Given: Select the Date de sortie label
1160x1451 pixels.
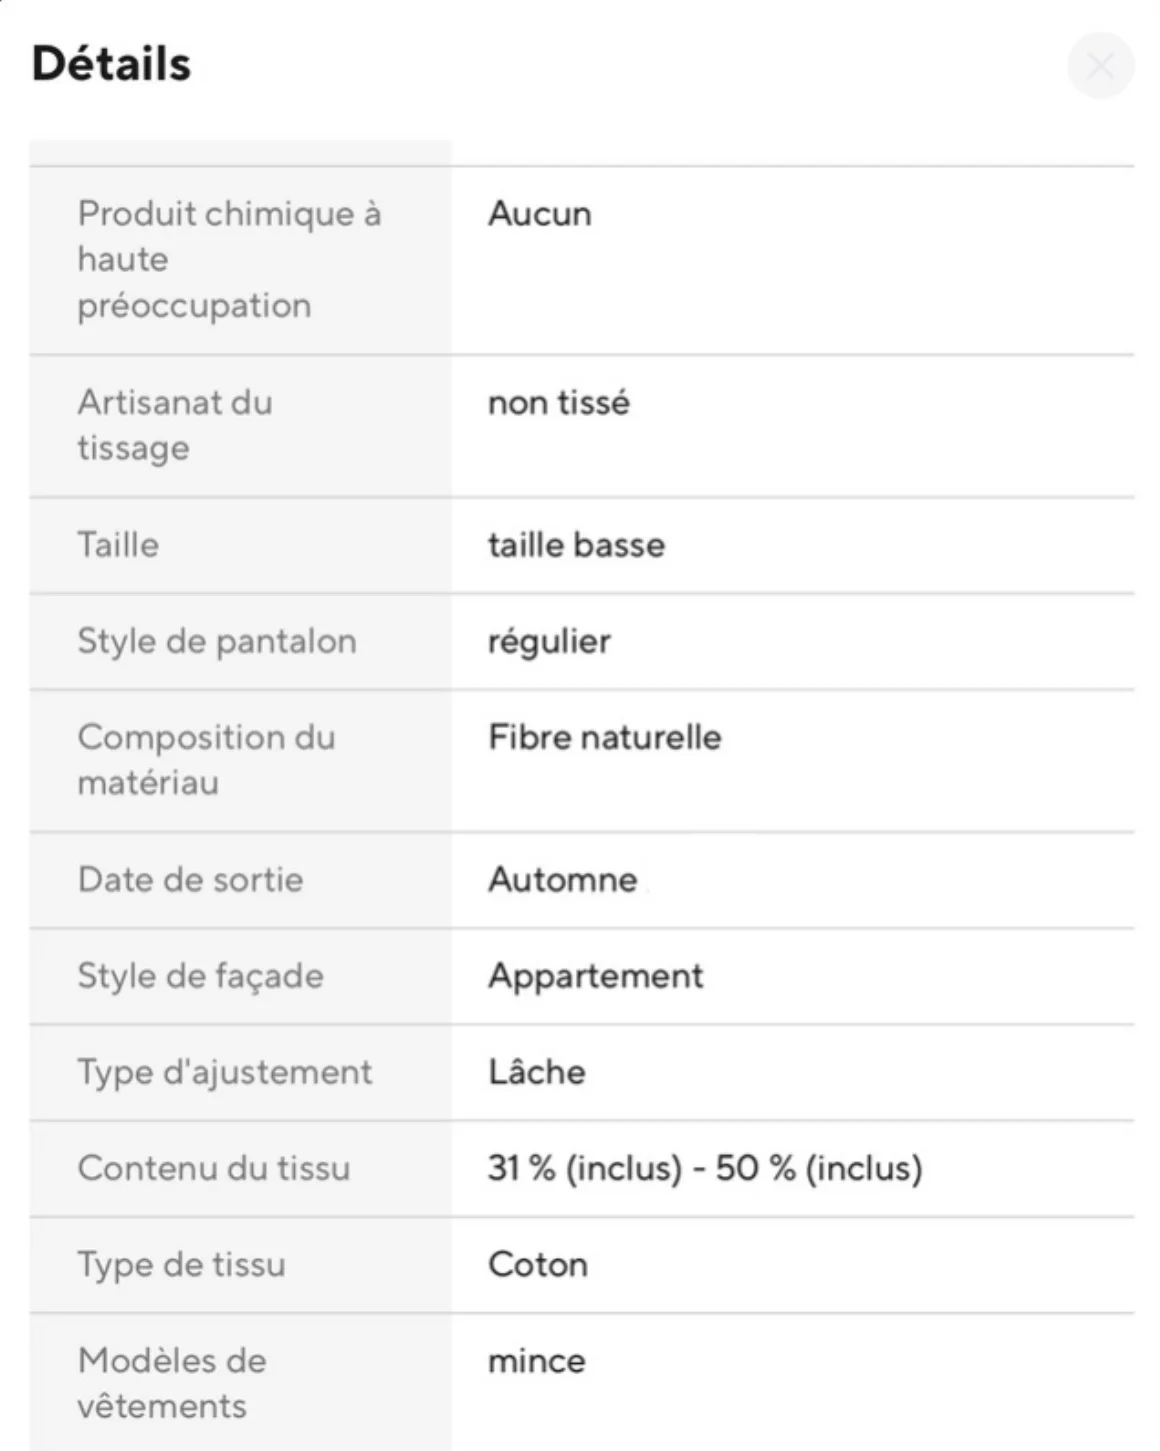Looking at the screenshot, I should coord(190,880).
